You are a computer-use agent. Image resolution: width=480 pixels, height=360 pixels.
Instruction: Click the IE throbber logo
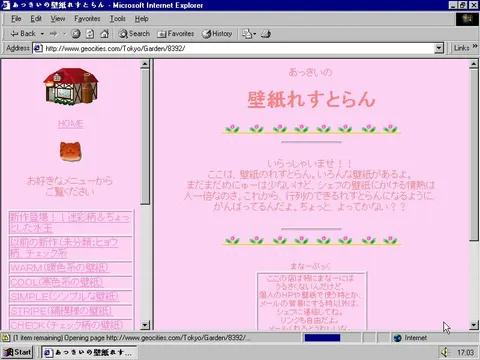467,19
